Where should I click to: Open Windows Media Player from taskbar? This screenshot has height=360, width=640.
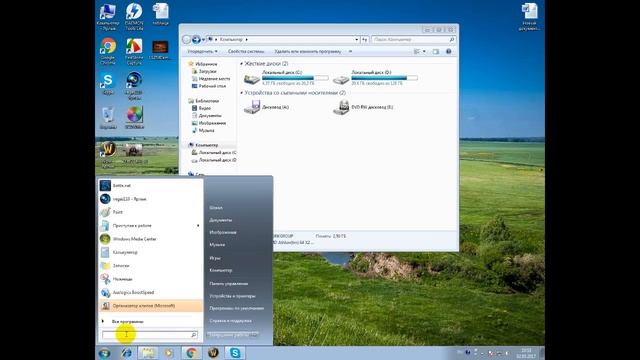pyautogui.click(x=169, y=353)
